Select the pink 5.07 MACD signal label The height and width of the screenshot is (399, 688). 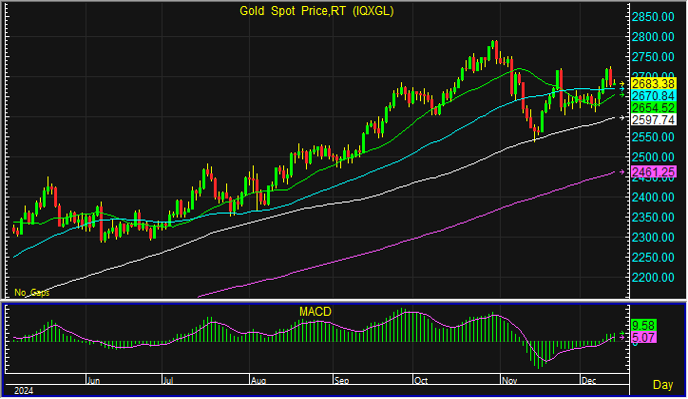pos(643,338)
